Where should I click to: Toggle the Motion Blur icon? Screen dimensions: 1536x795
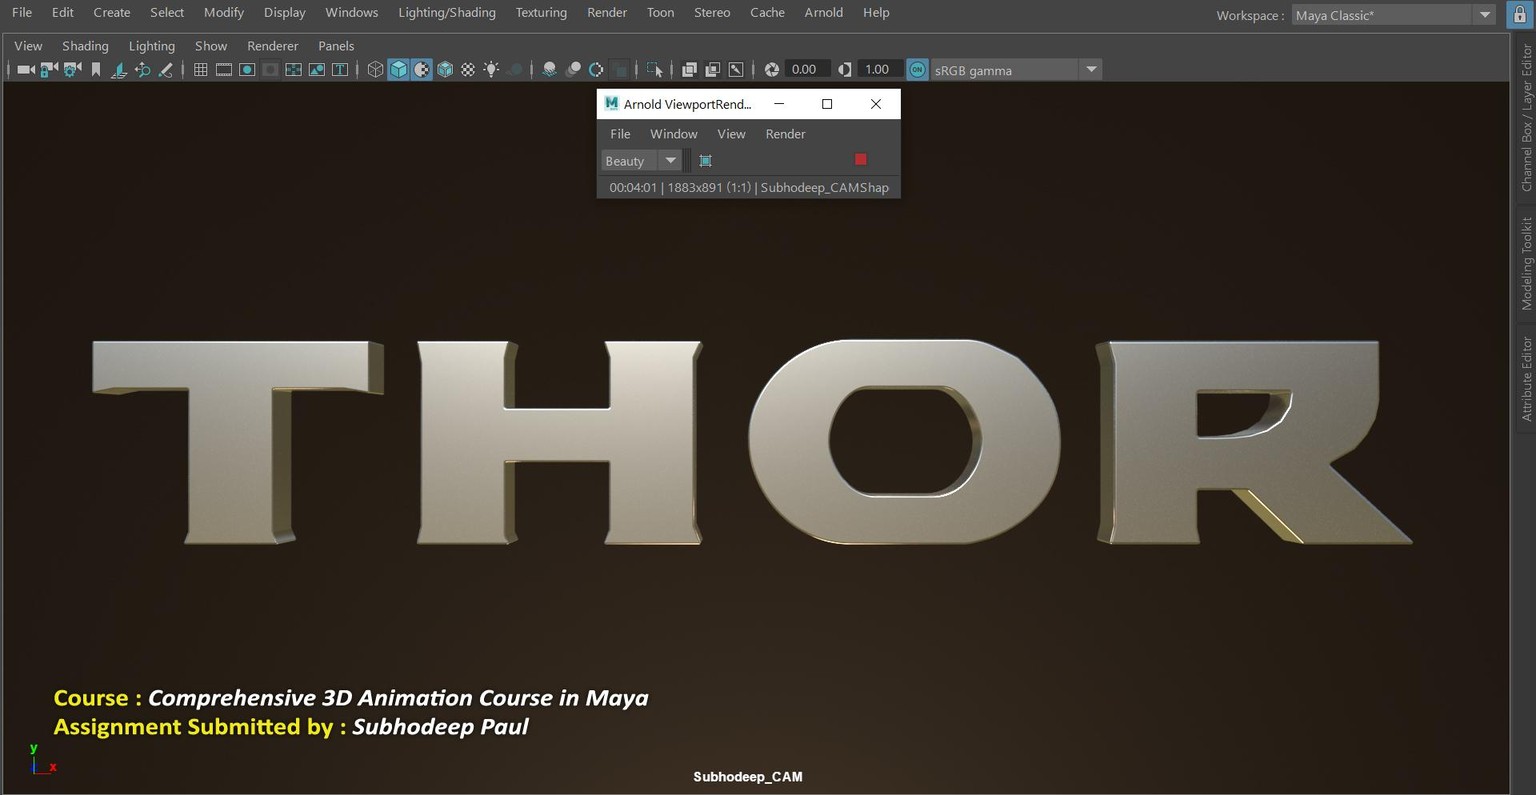point(573,69)
